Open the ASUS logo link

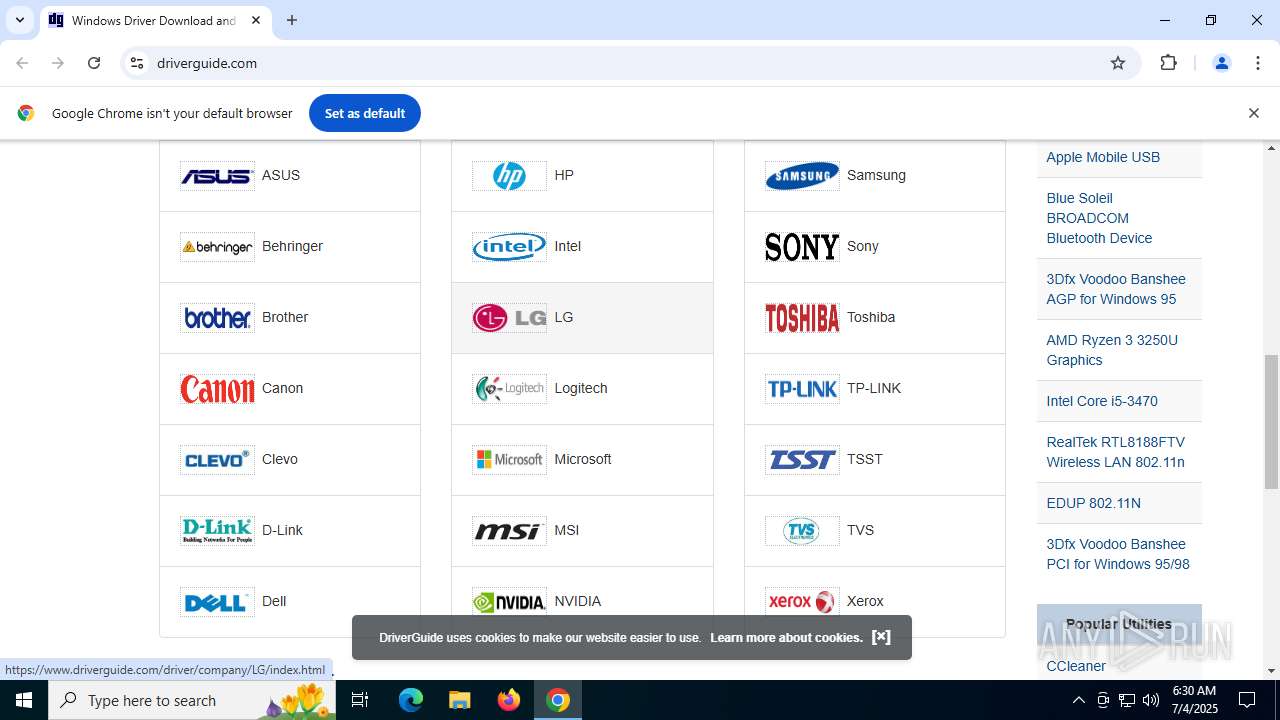click(x=217, y=176)
